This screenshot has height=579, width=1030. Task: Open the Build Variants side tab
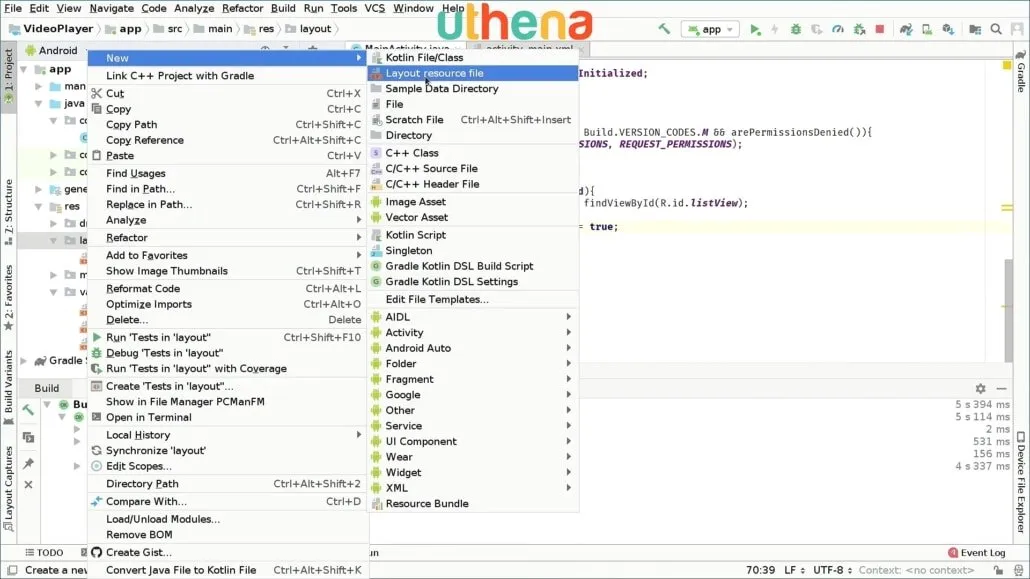point(9,388)
